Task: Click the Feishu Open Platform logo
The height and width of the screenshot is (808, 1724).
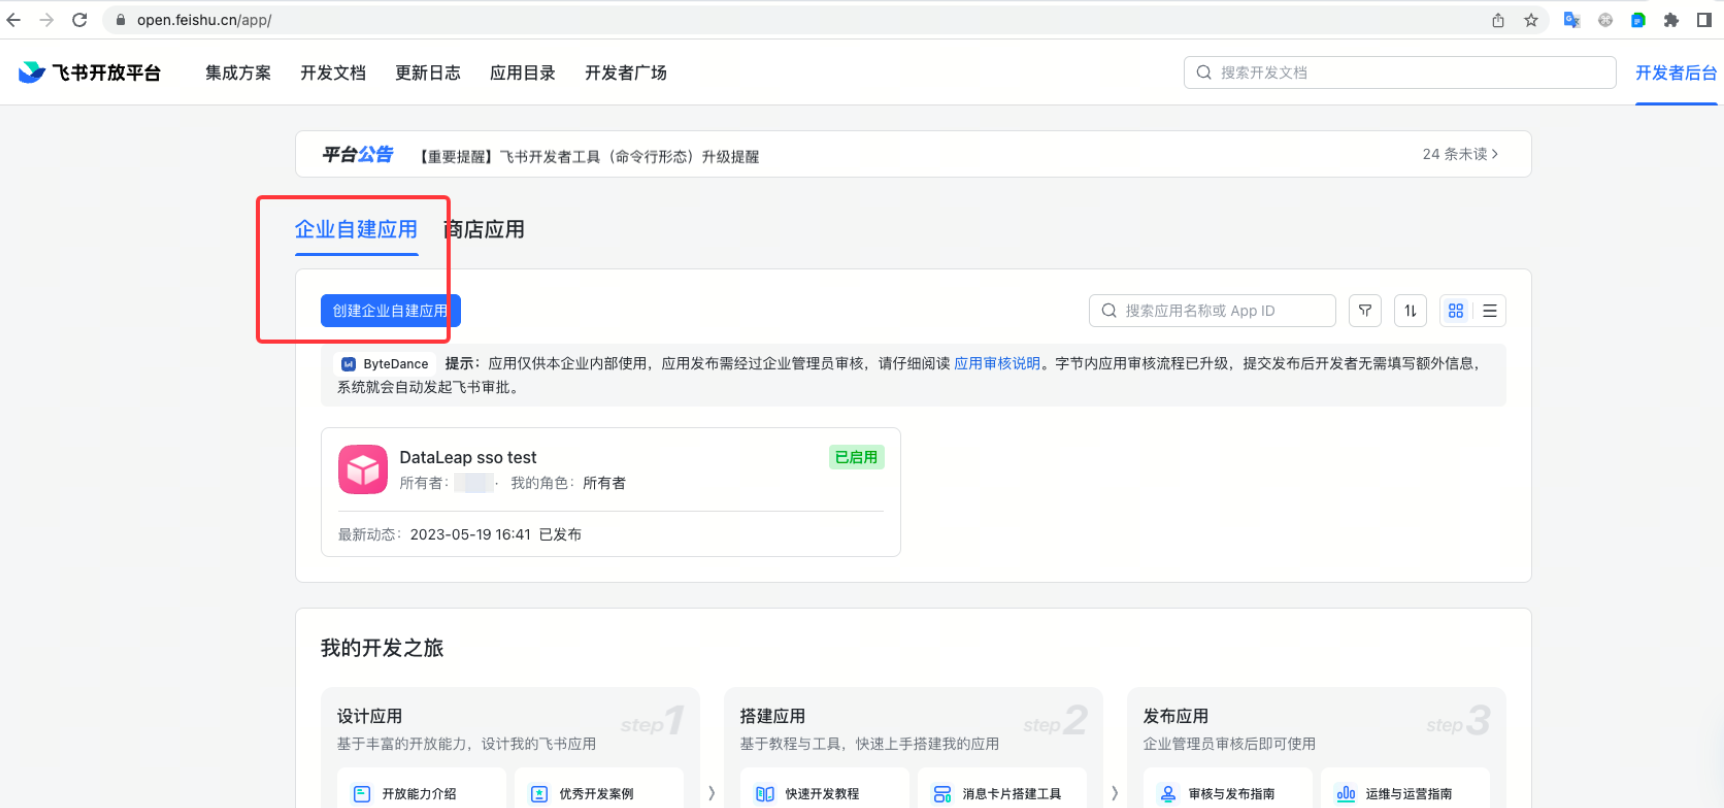Action: tap(89, 73)
